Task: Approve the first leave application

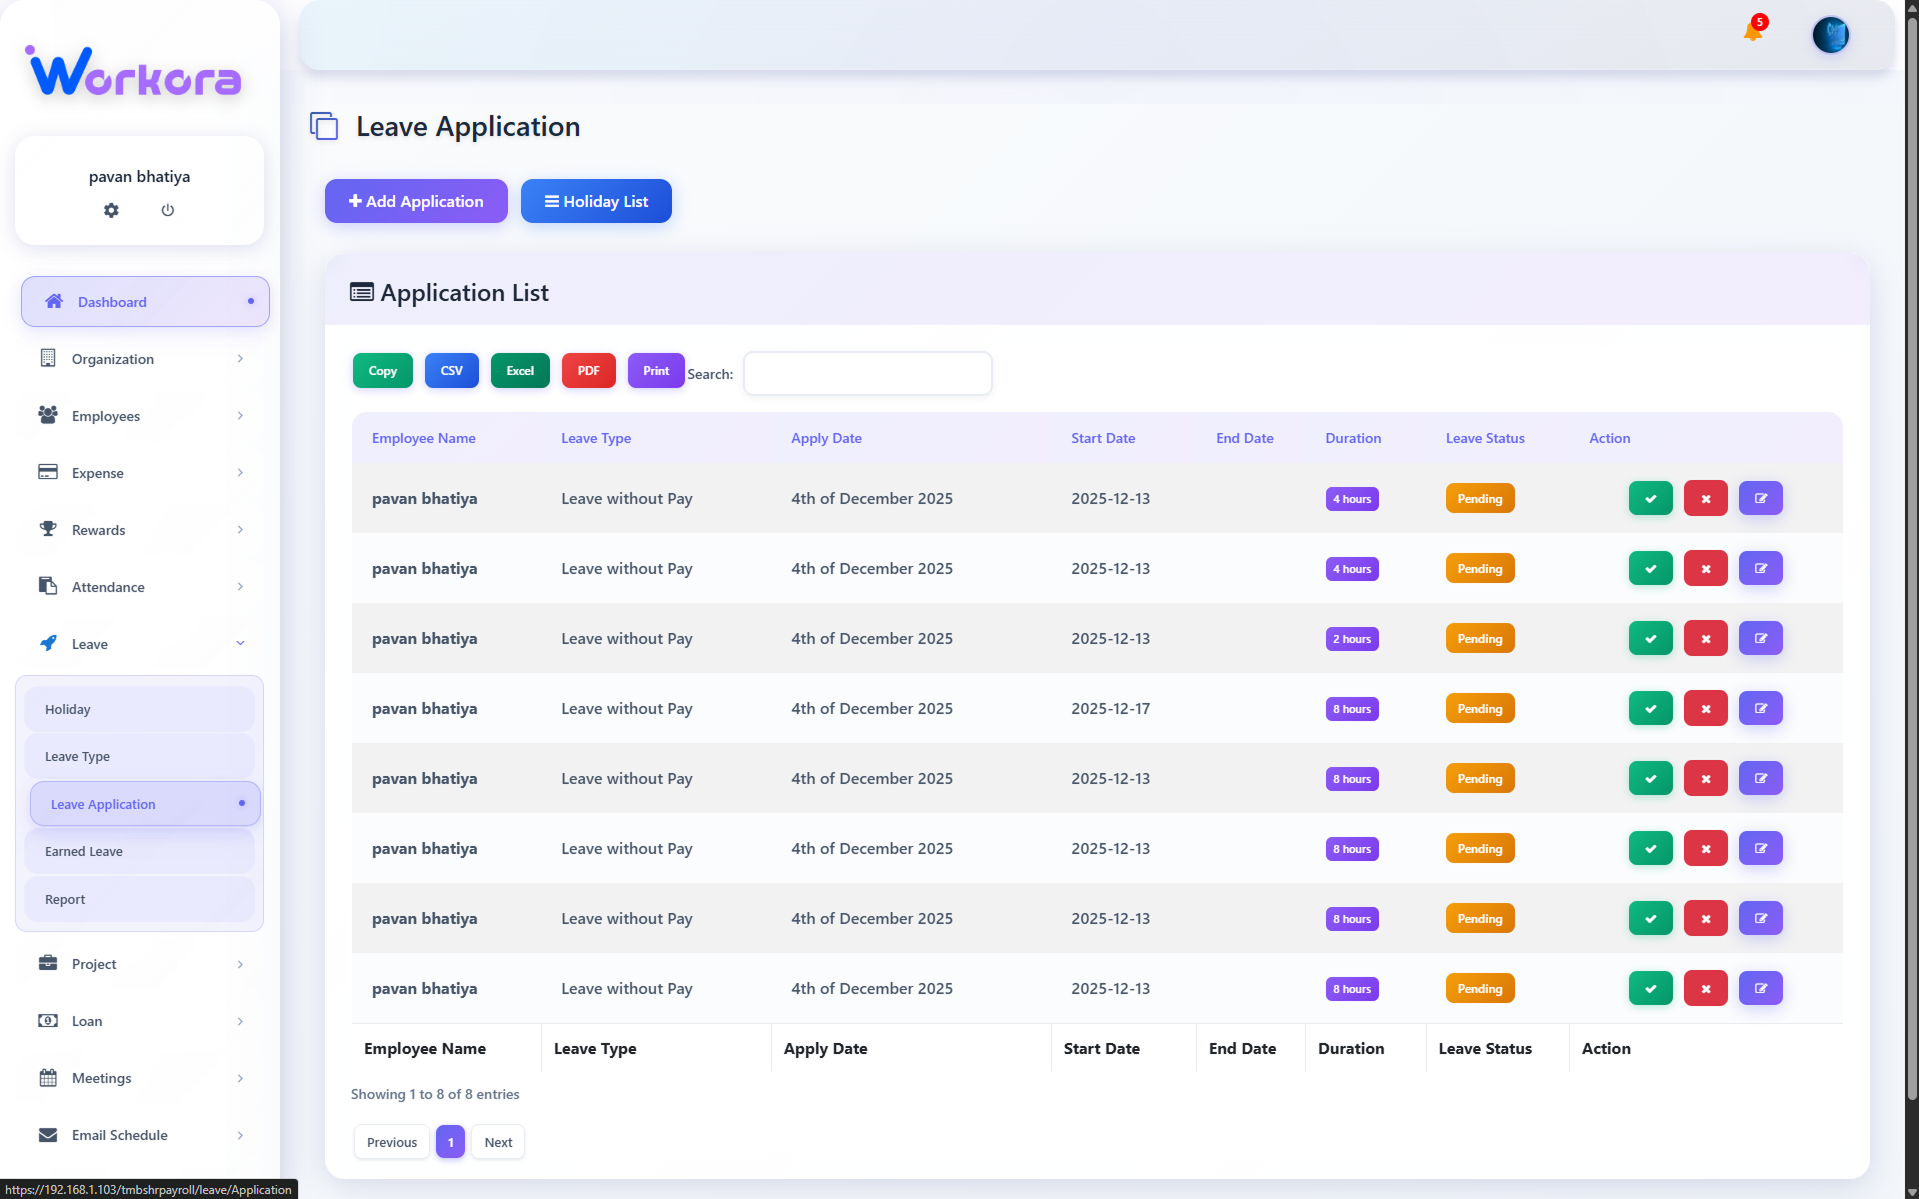Action: [x=1650, y=498]
